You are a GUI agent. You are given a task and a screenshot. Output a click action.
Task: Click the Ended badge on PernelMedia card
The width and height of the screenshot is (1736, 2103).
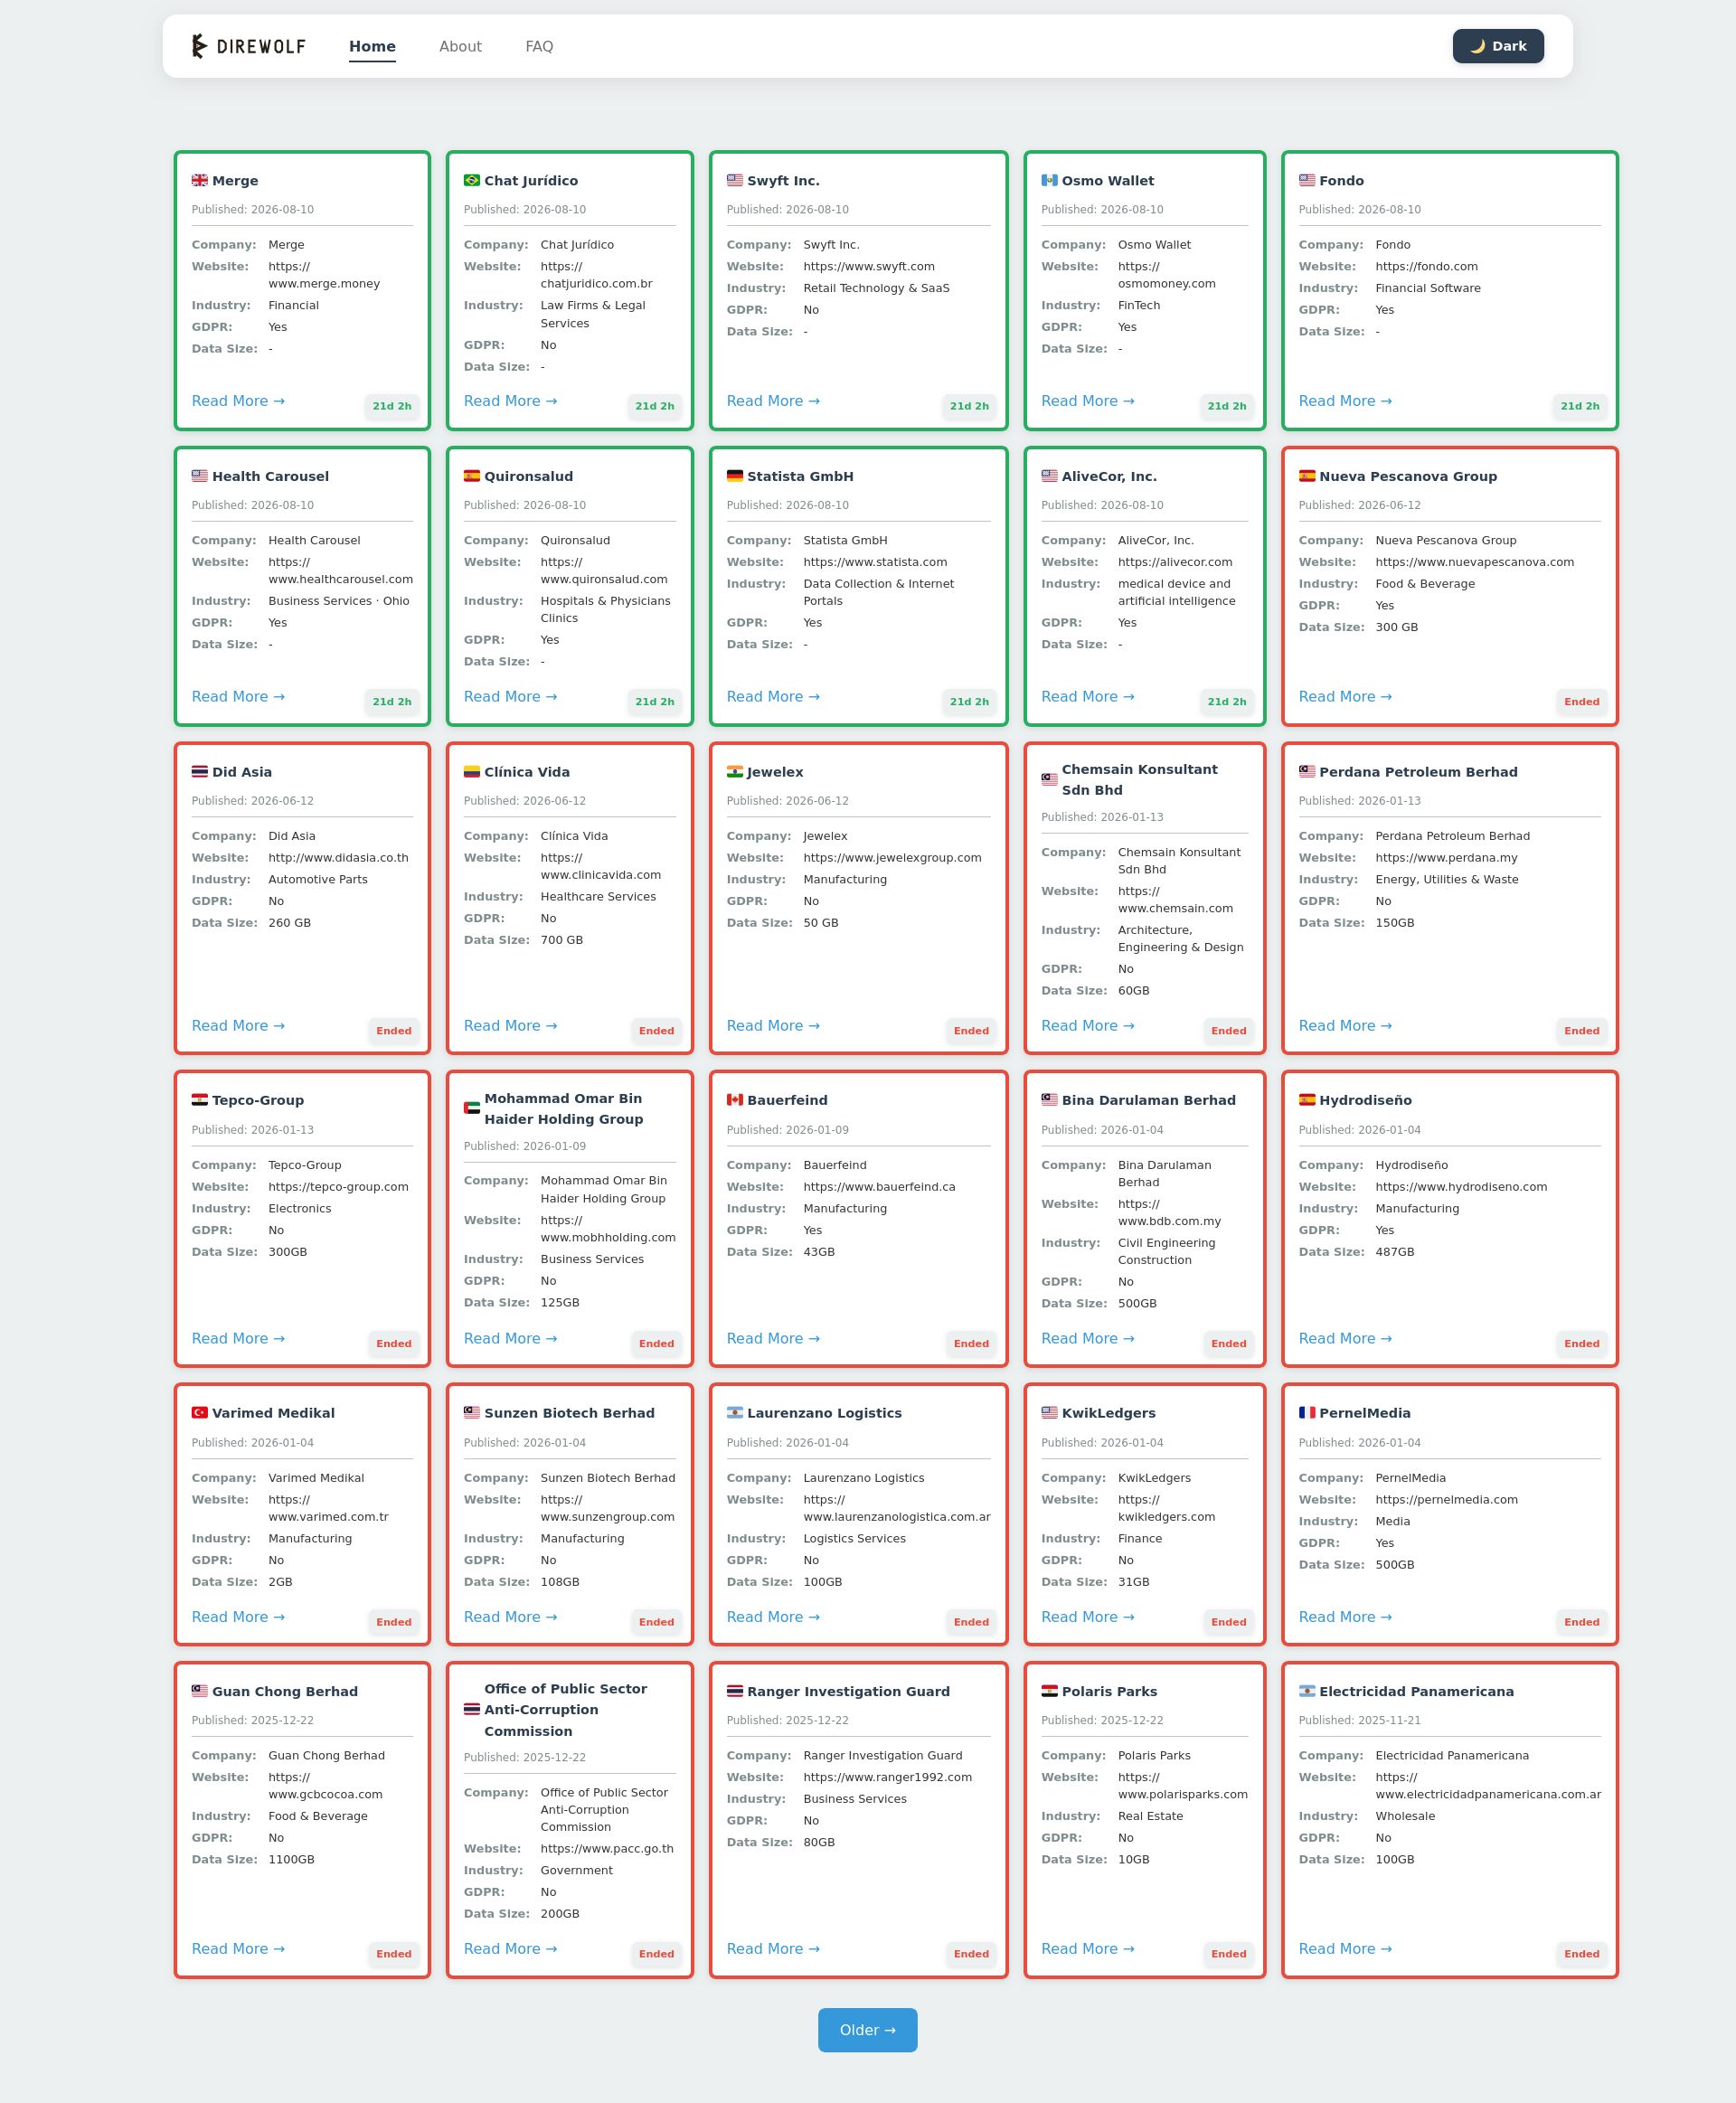pos(1581,1622)
